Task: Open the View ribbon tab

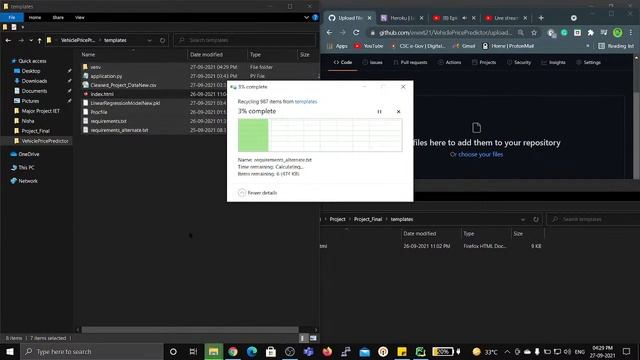Action: (80, 18)
